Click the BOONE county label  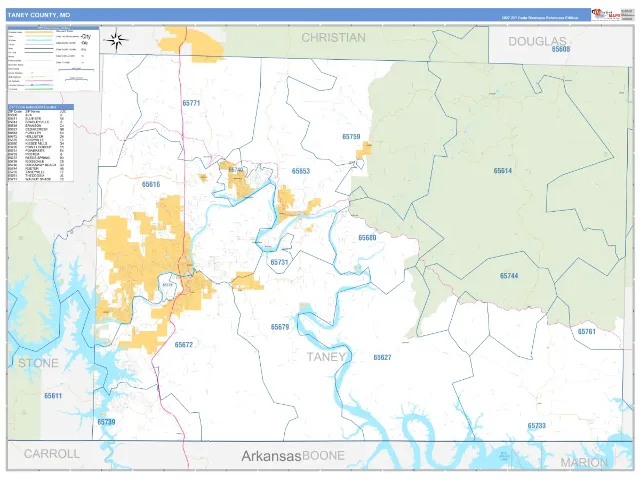click(324, 456)
